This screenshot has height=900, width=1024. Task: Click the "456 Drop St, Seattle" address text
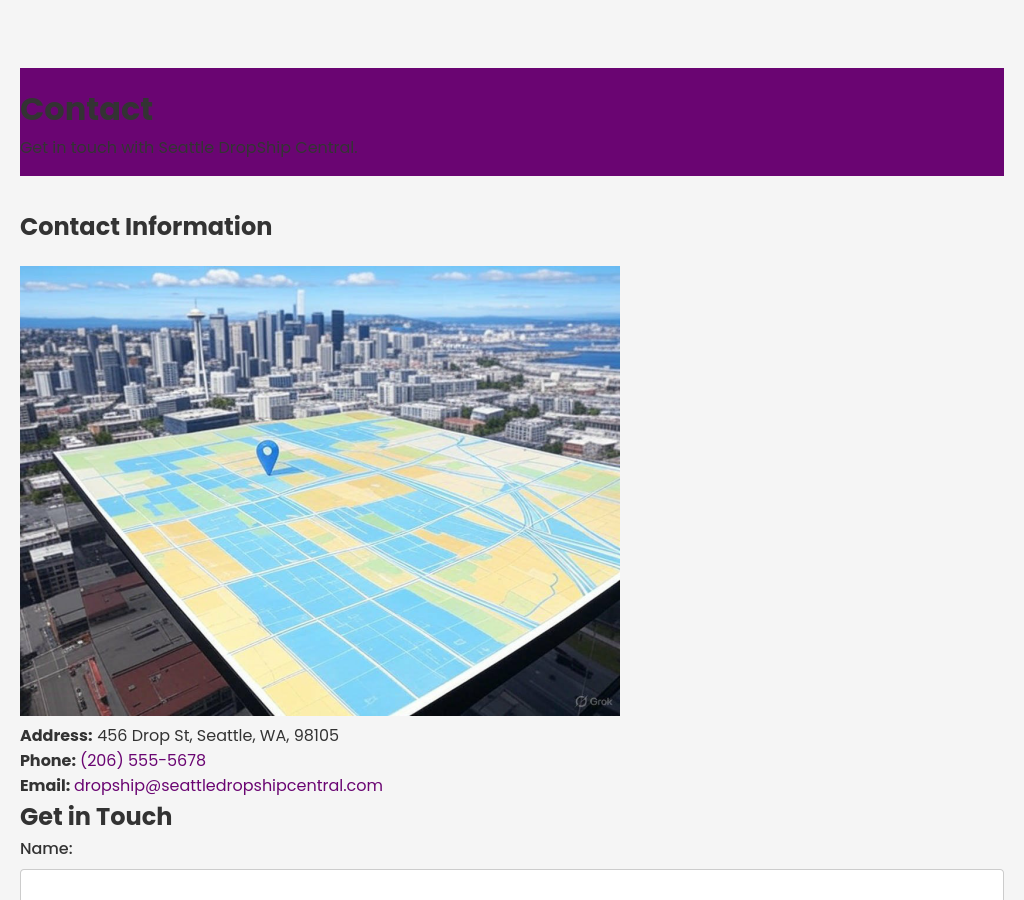point(217,736)
